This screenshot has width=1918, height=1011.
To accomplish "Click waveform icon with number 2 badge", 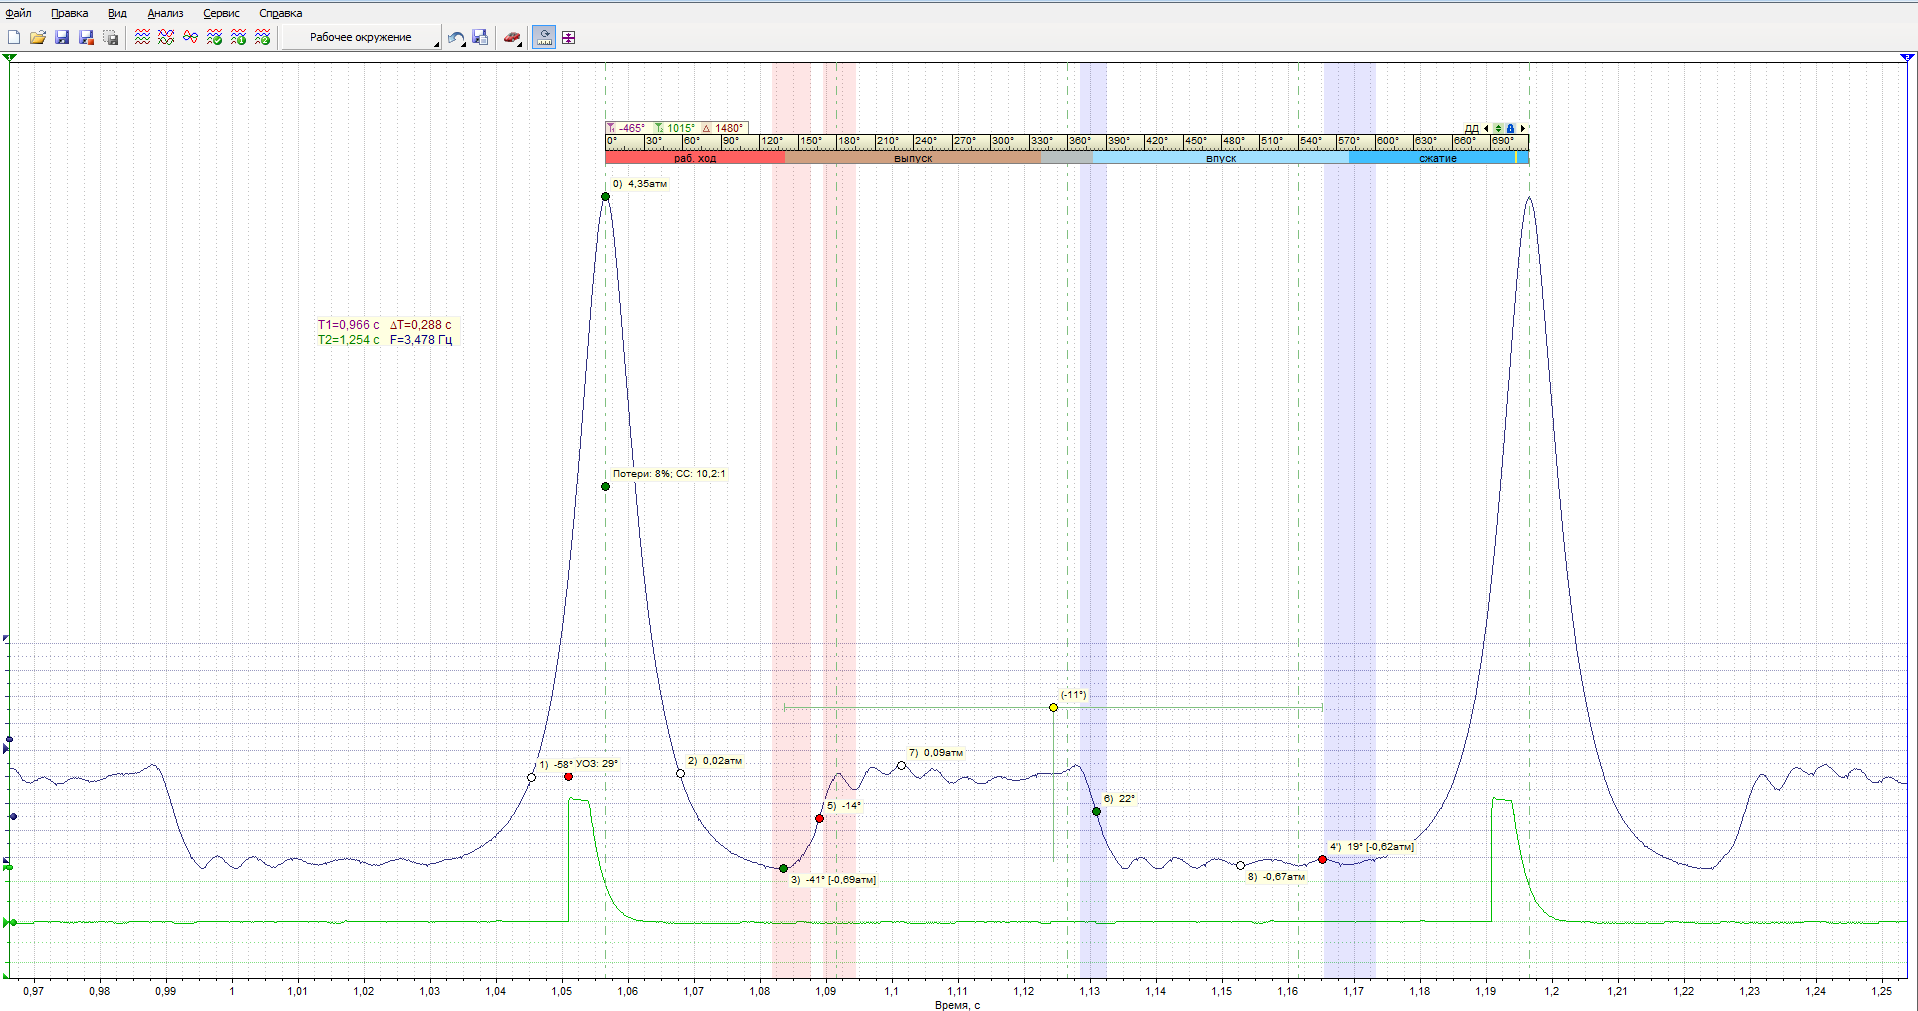I will click(x=262, y=37).
